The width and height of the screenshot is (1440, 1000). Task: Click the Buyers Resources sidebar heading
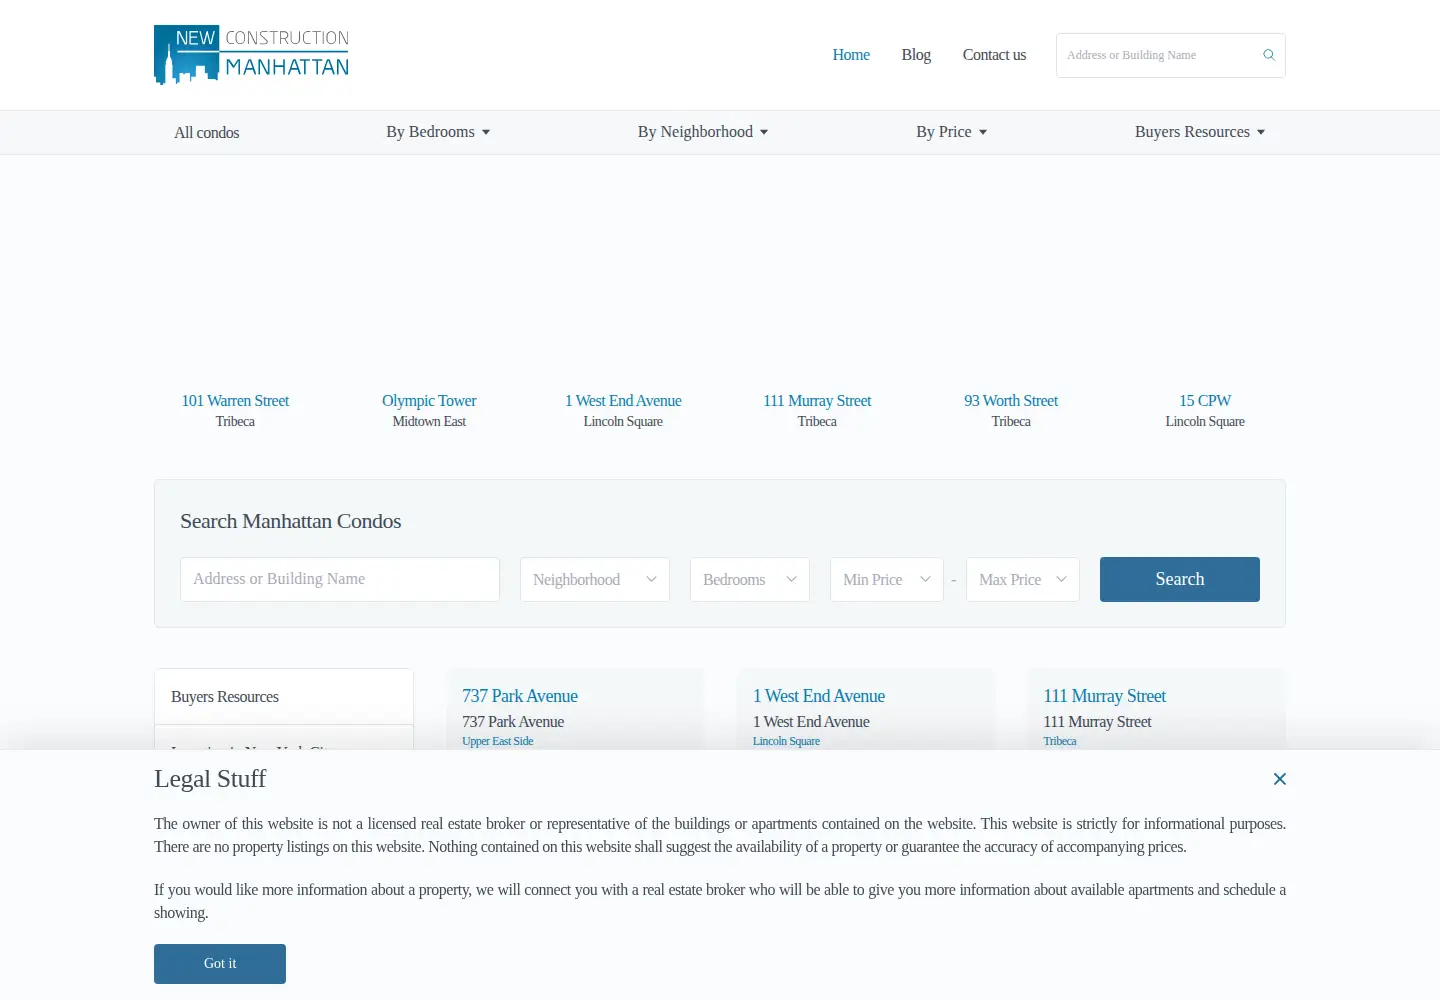pos(225,697)
